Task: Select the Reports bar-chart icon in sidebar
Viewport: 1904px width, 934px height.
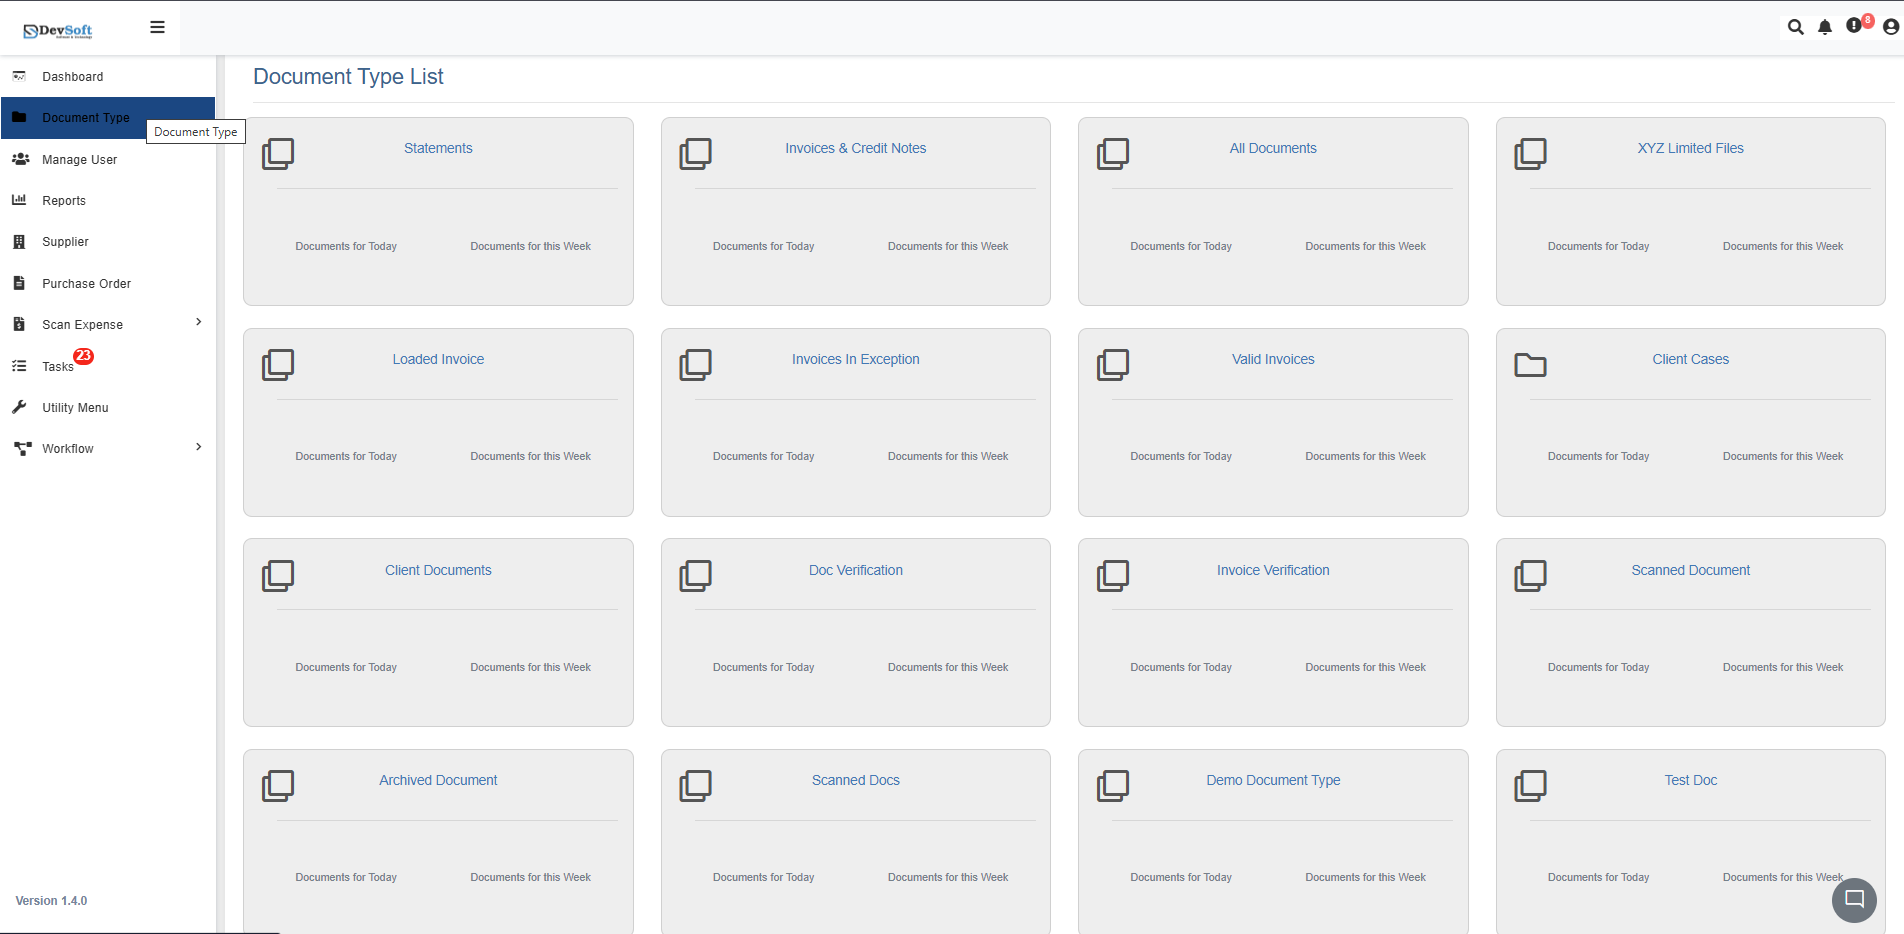Action: 21,200
